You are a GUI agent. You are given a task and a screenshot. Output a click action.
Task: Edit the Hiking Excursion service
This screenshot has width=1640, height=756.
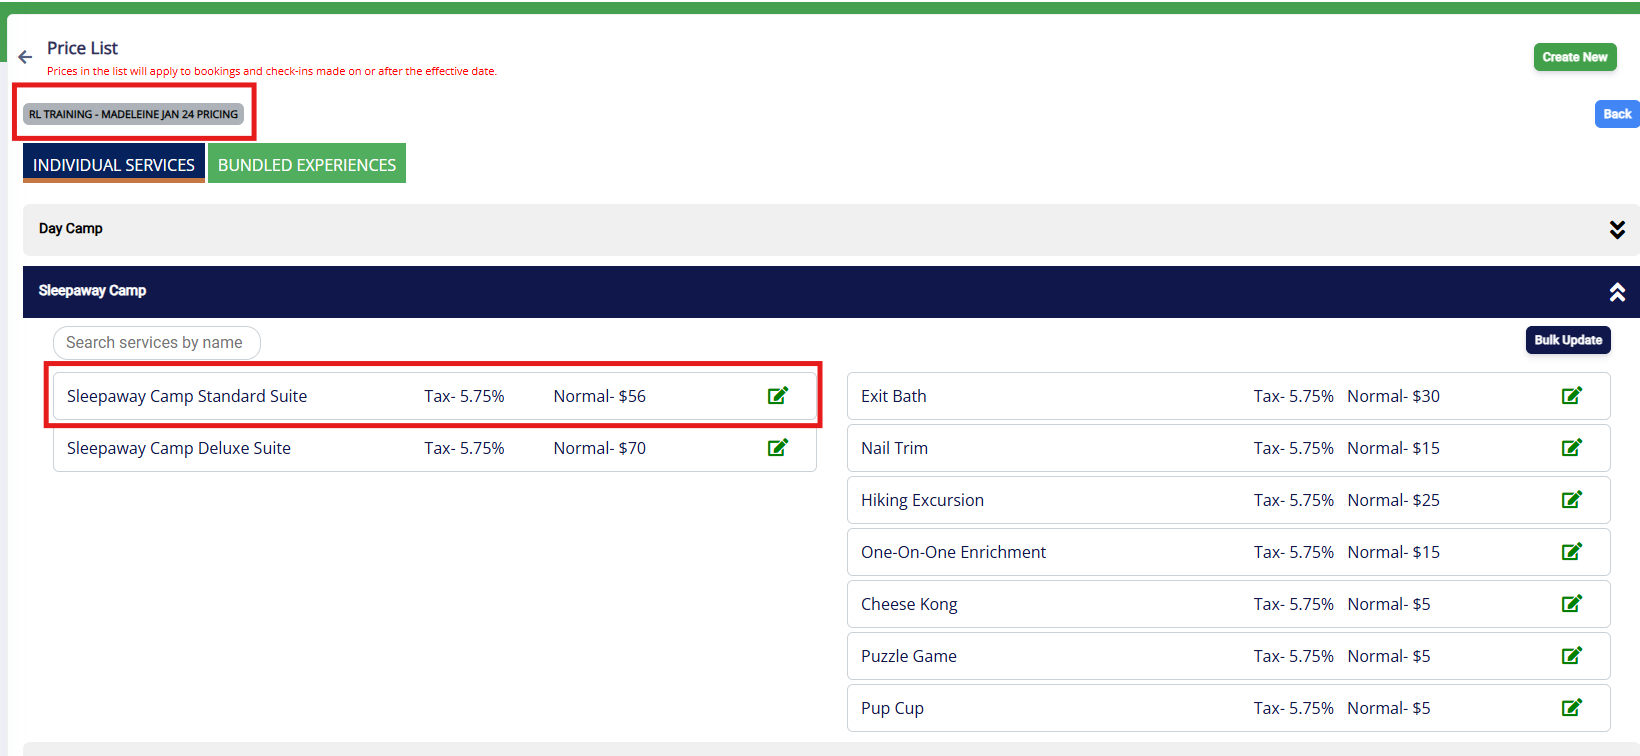pos(1572,500)
